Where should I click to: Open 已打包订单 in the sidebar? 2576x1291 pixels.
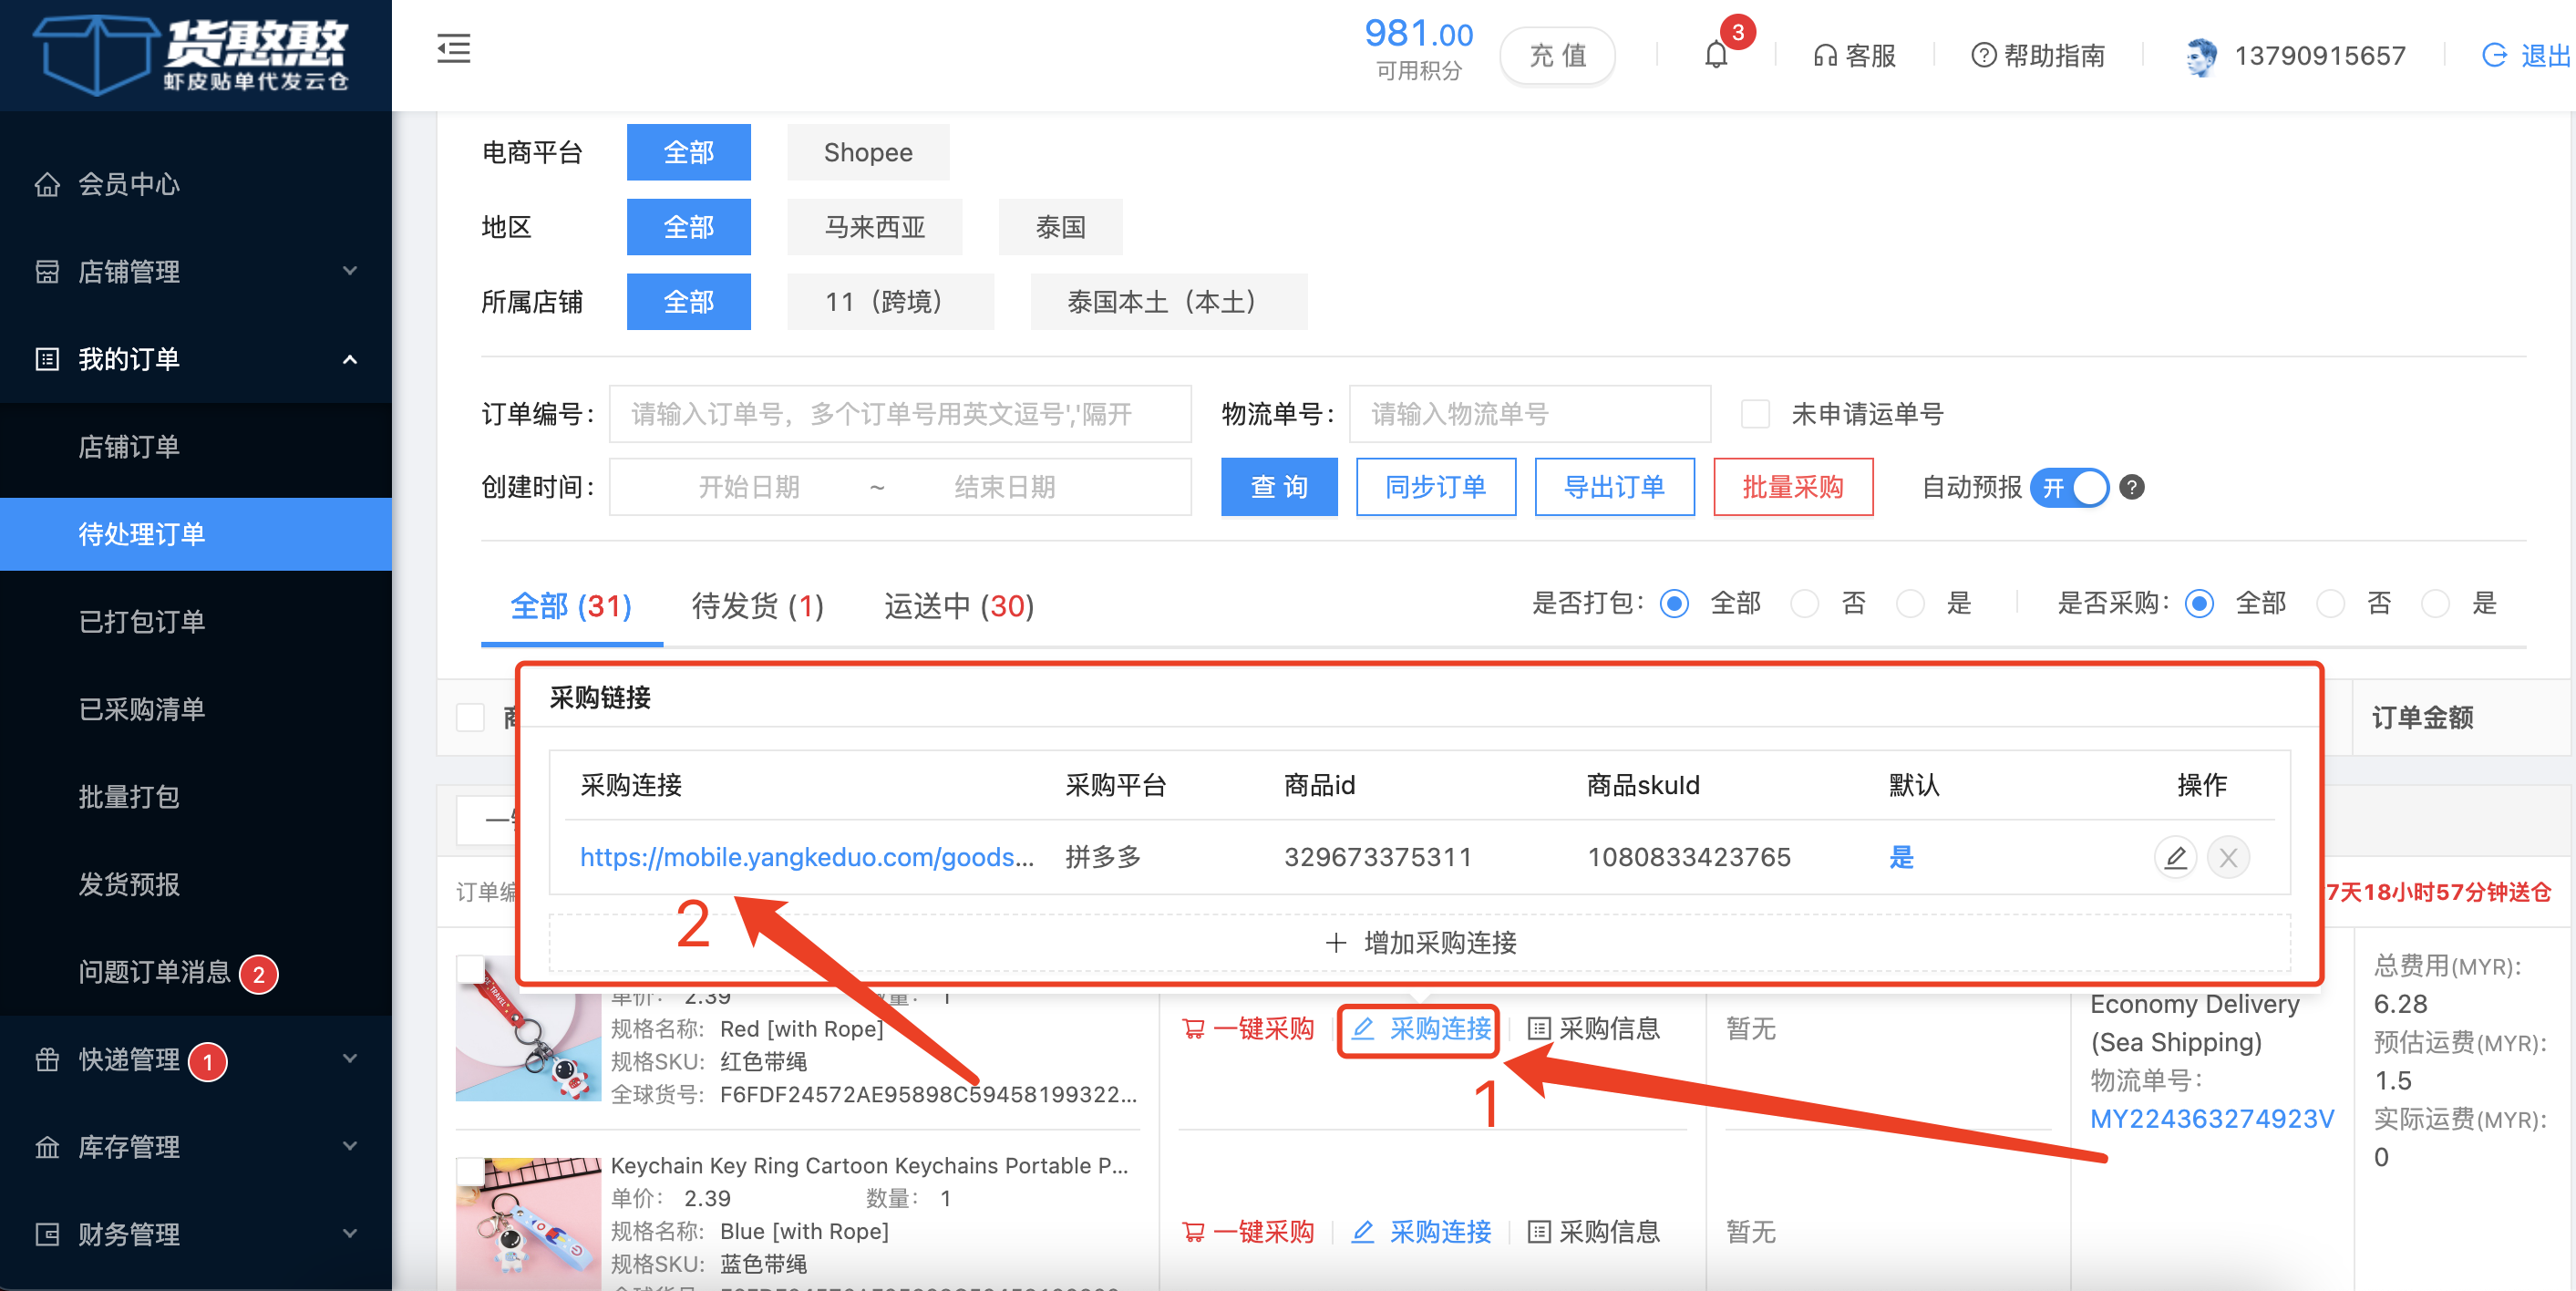pyautogui.click(x=142, y=621)
